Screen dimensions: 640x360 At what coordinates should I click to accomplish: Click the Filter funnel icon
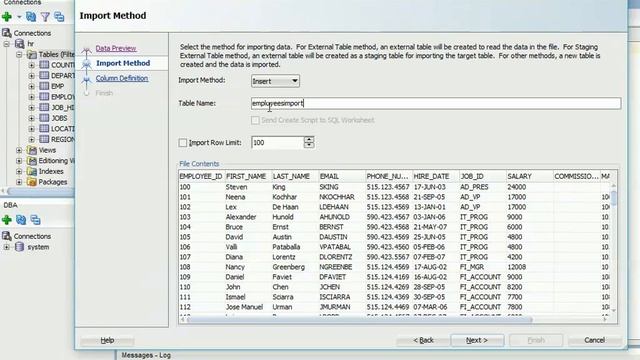pos(45,17)
